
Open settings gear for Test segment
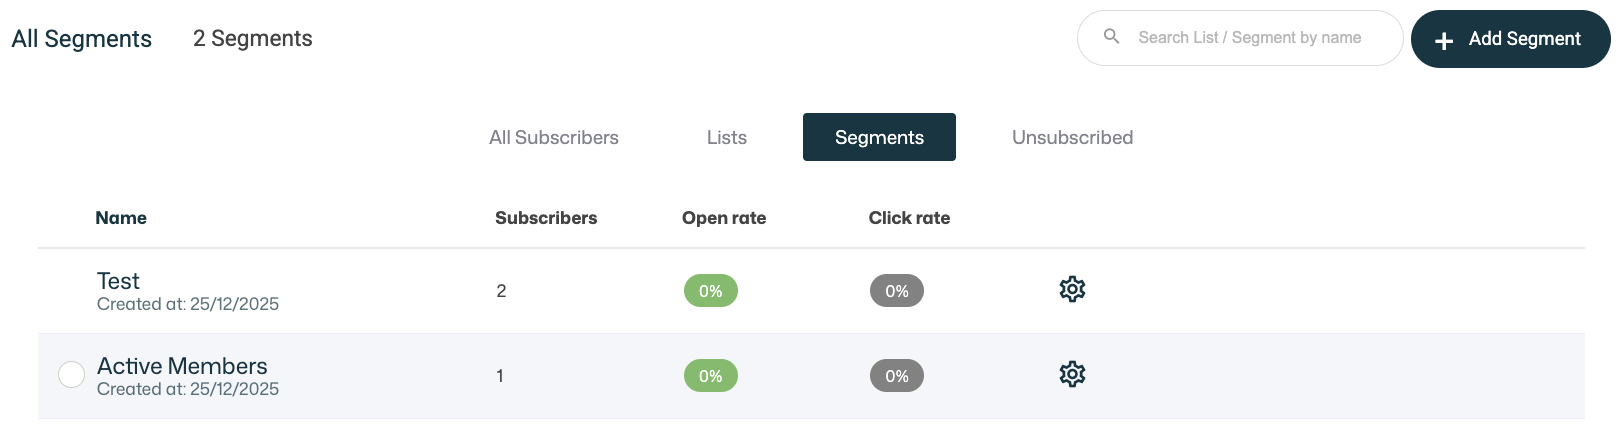click(x=1072, y=289)
